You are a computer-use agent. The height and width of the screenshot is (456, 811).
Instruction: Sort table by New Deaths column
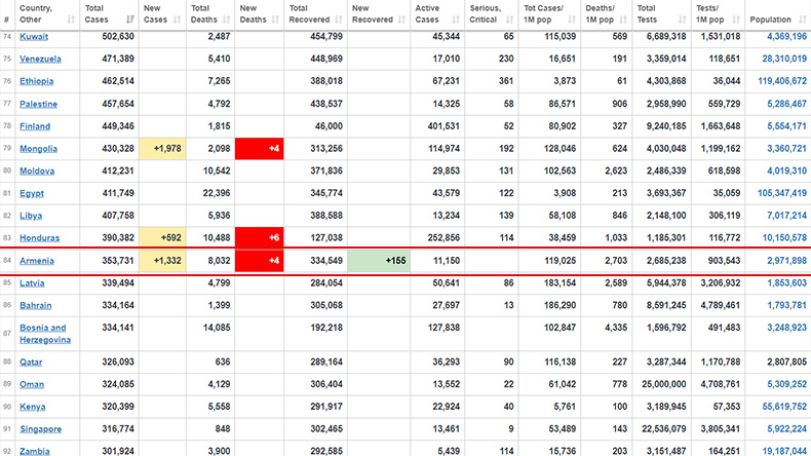point(259,14)
